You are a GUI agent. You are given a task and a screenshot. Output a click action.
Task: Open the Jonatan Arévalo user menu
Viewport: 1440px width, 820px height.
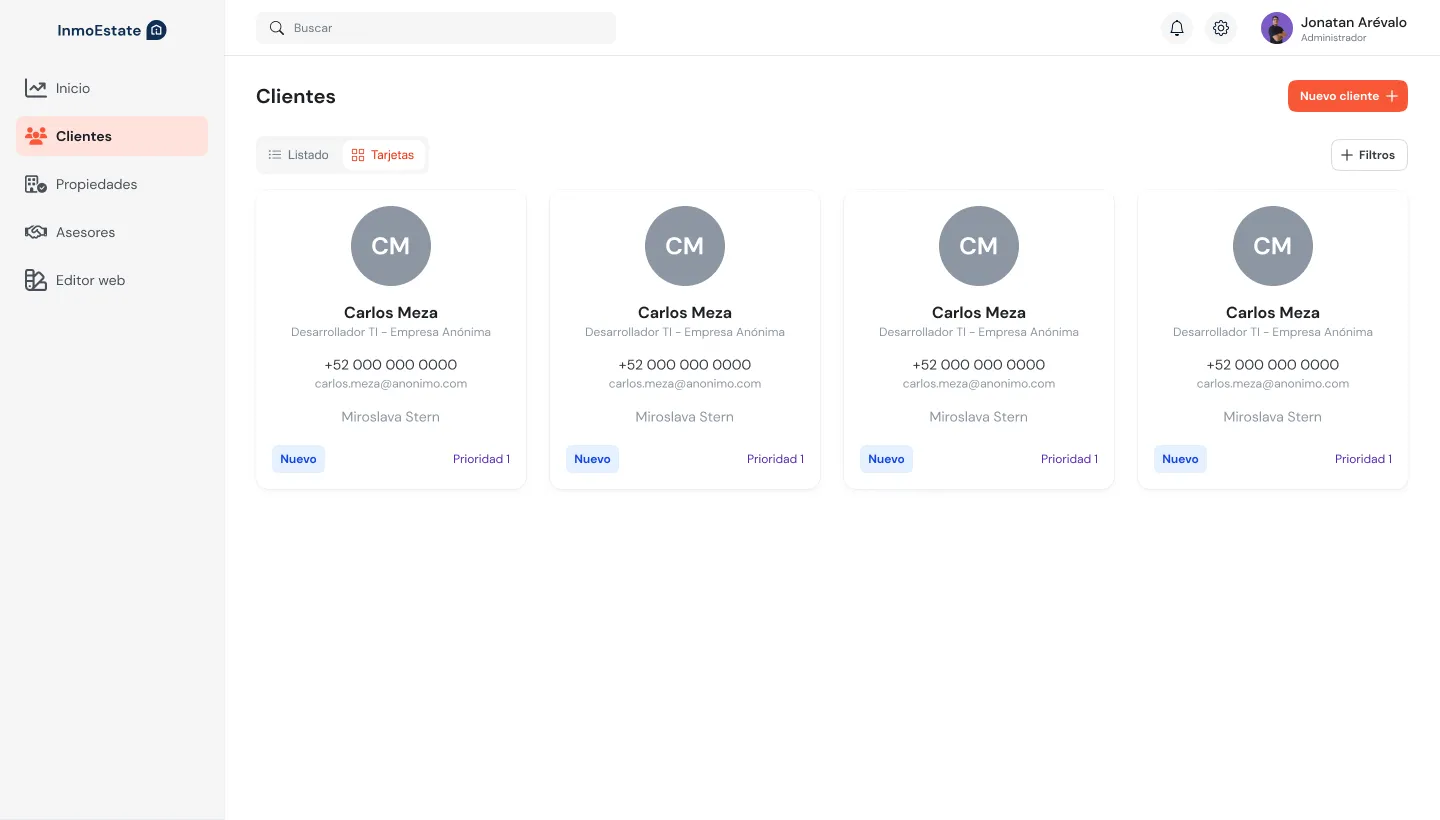pyautogui.click(x=1353, y=28)
